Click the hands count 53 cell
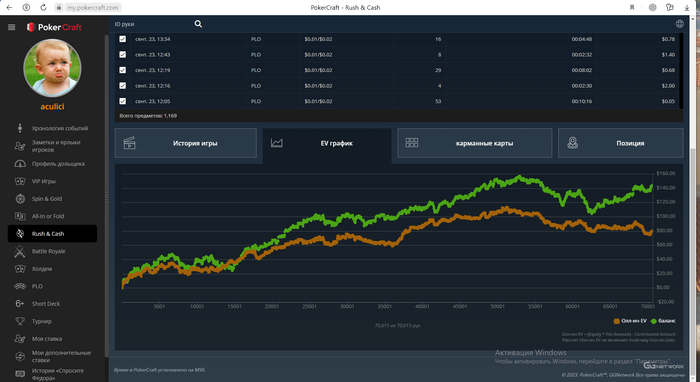The width and height of the screenshot is (700, 382). point(438,102)
